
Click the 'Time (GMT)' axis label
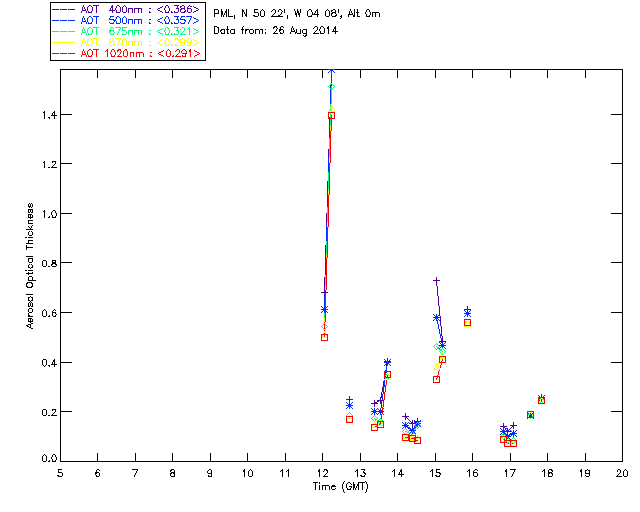tap(341, 487)
